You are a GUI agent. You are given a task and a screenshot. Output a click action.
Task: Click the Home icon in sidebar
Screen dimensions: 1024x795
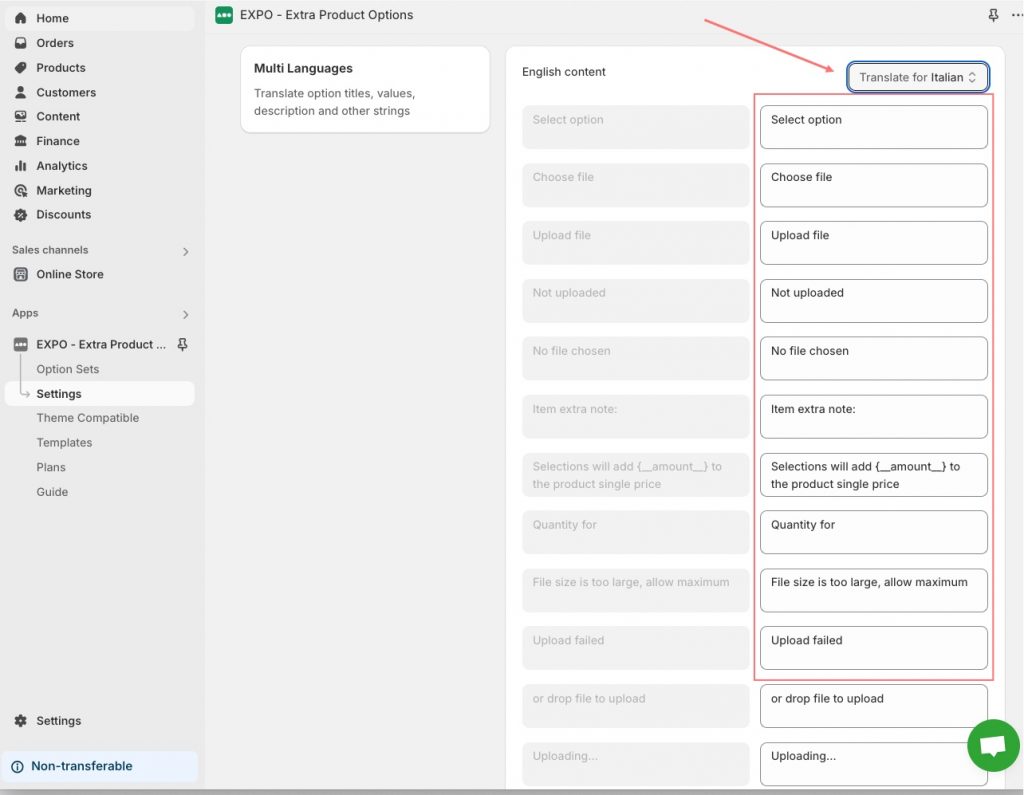tap(20, 18)
